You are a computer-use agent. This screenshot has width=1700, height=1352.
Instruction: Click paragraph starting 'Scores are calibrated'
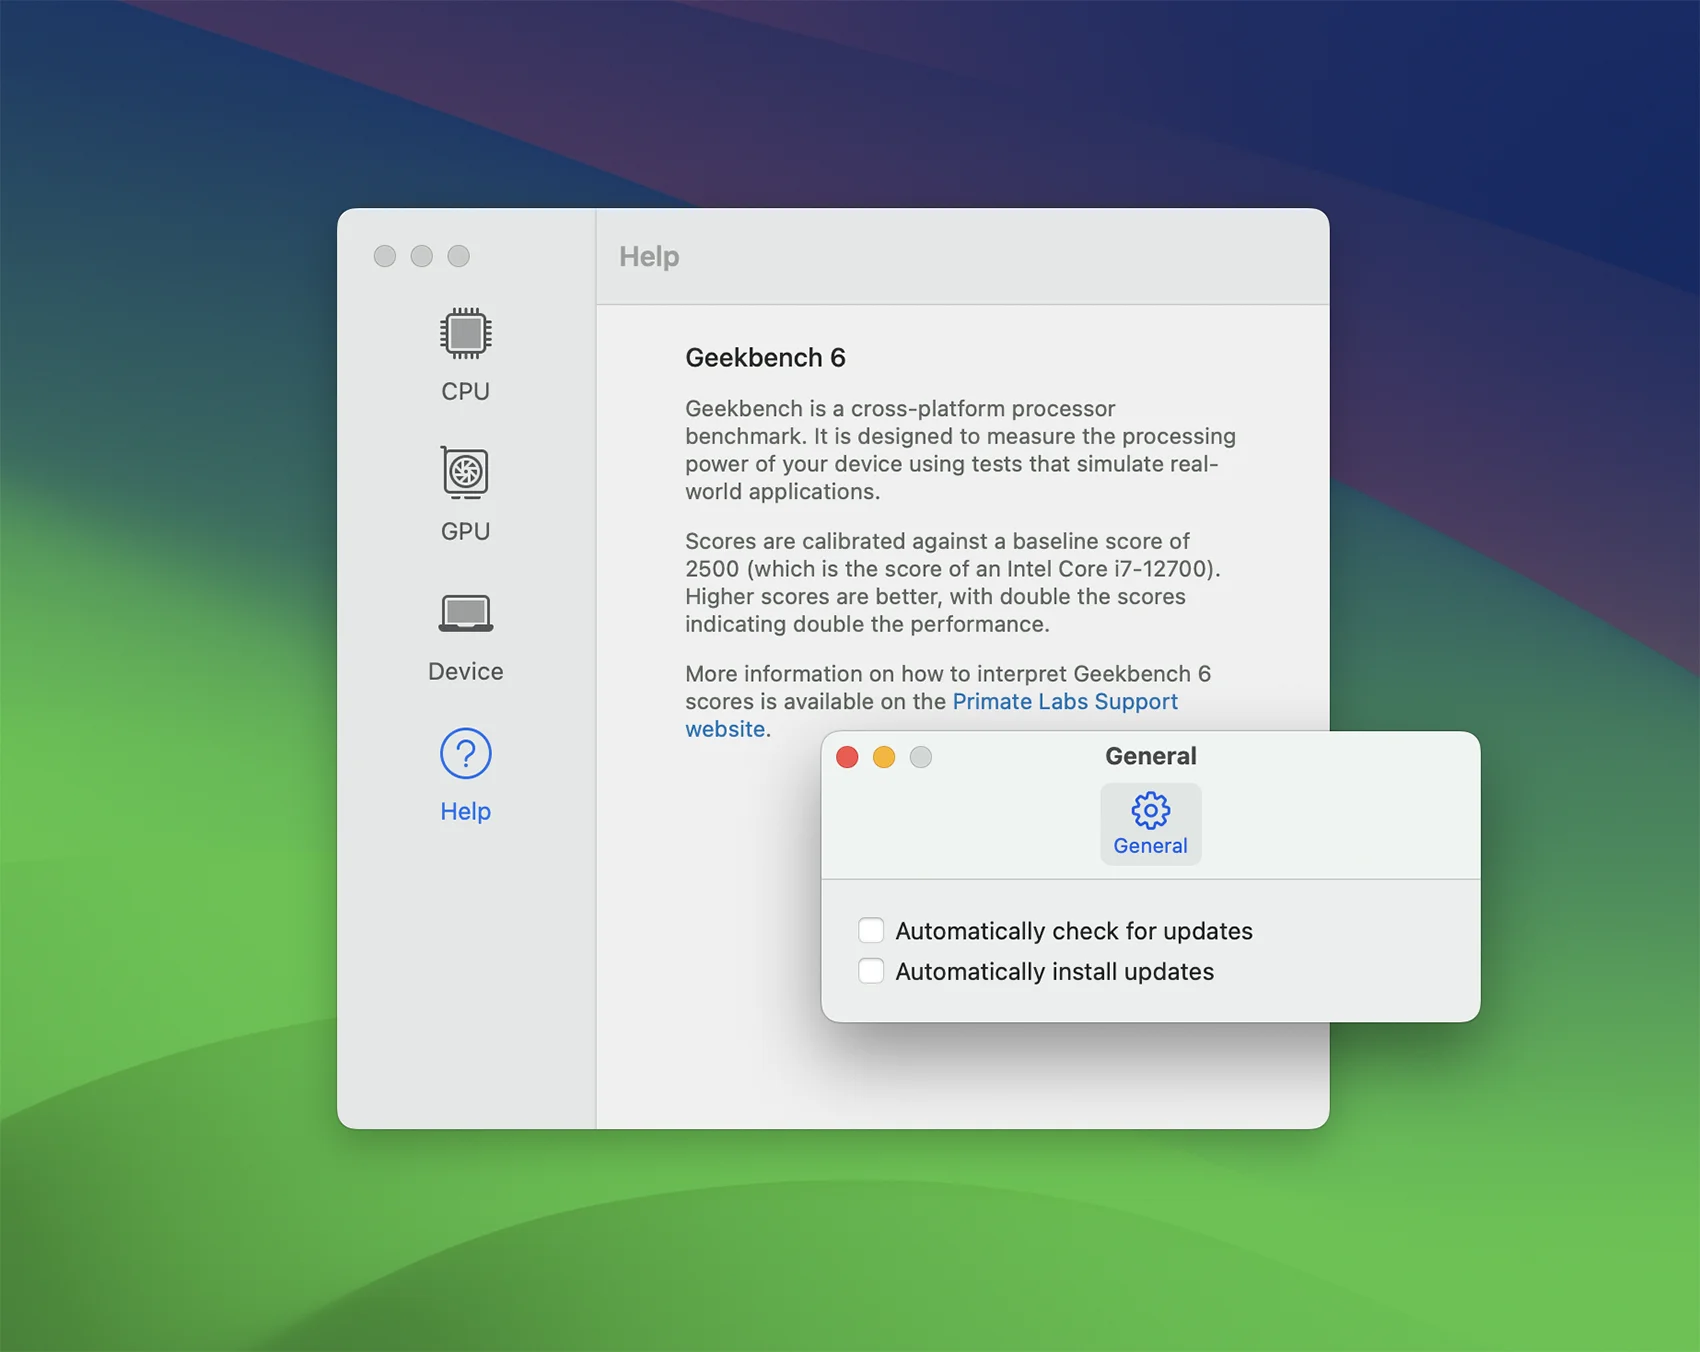[x=953, y=582]
